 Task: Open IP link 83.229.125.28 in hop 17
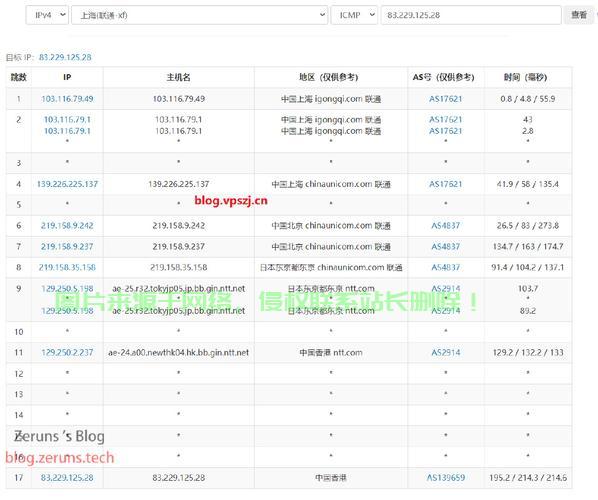point(67,477)
